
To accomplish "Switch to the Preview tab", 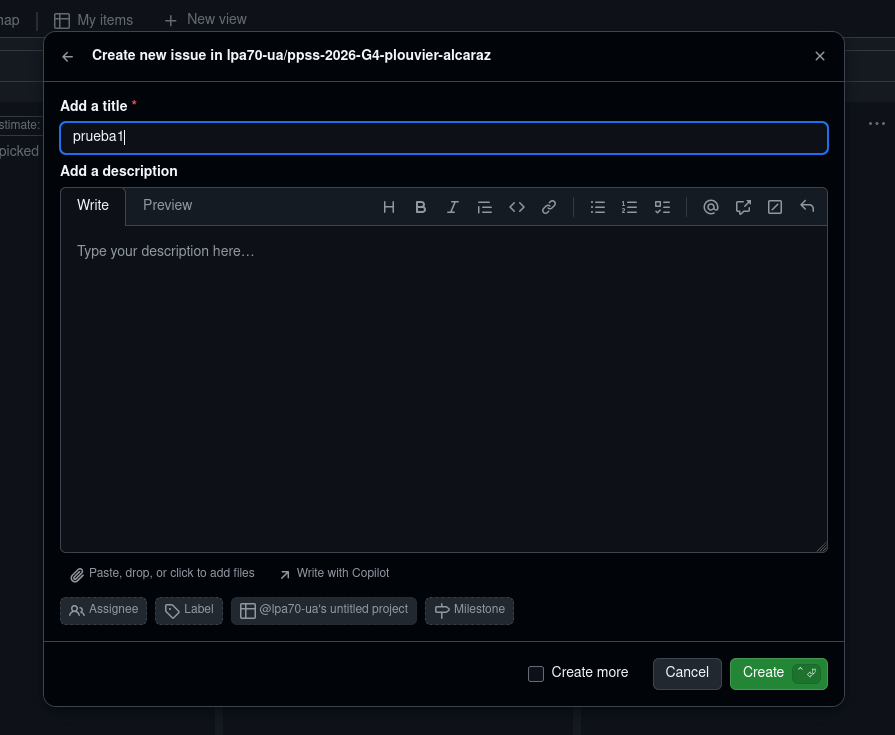I will tap(167, 205).
